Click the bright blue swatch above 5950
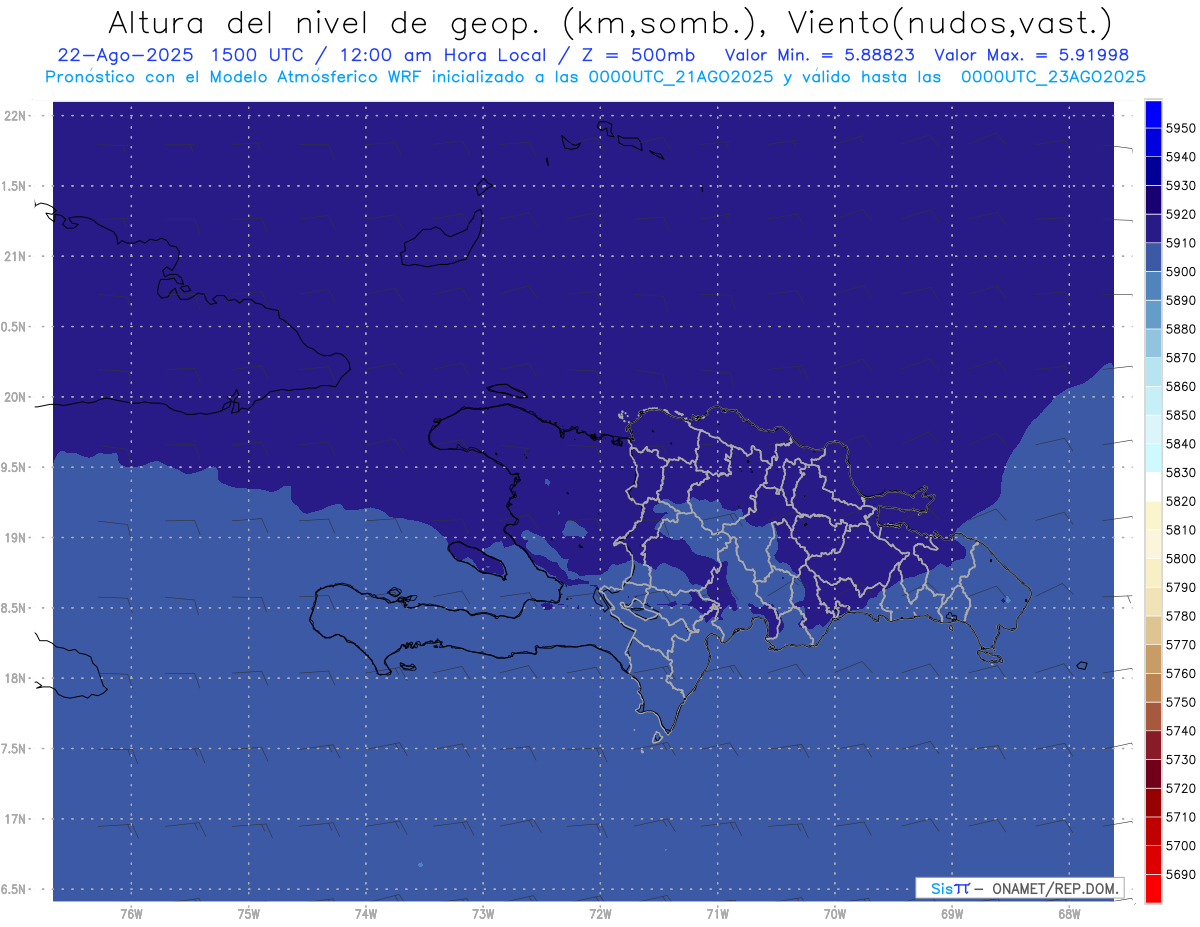The width and height of the screenshot is (1200, 927). [x=1152, y=114]
